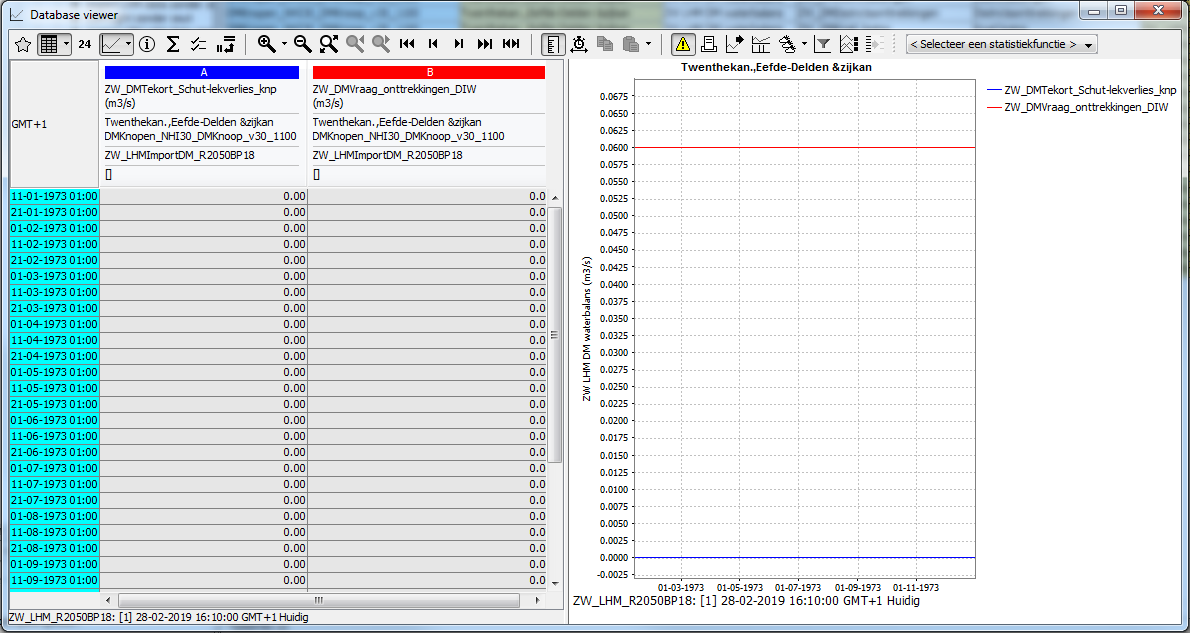
Task: Click the blue column A header
Action: (202, 72)
